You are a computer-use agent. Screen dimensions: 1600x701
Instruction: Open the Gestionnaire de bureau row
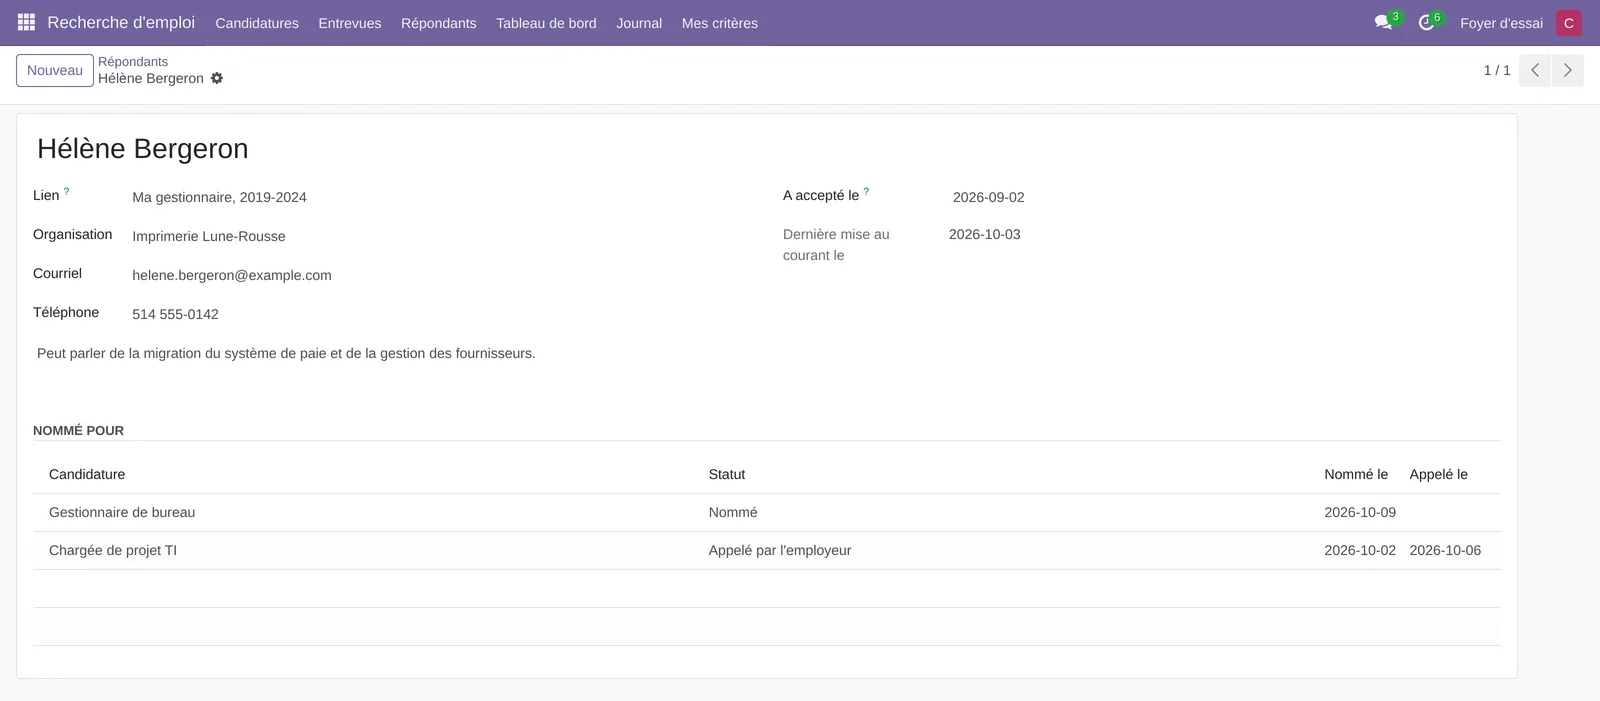767,512
